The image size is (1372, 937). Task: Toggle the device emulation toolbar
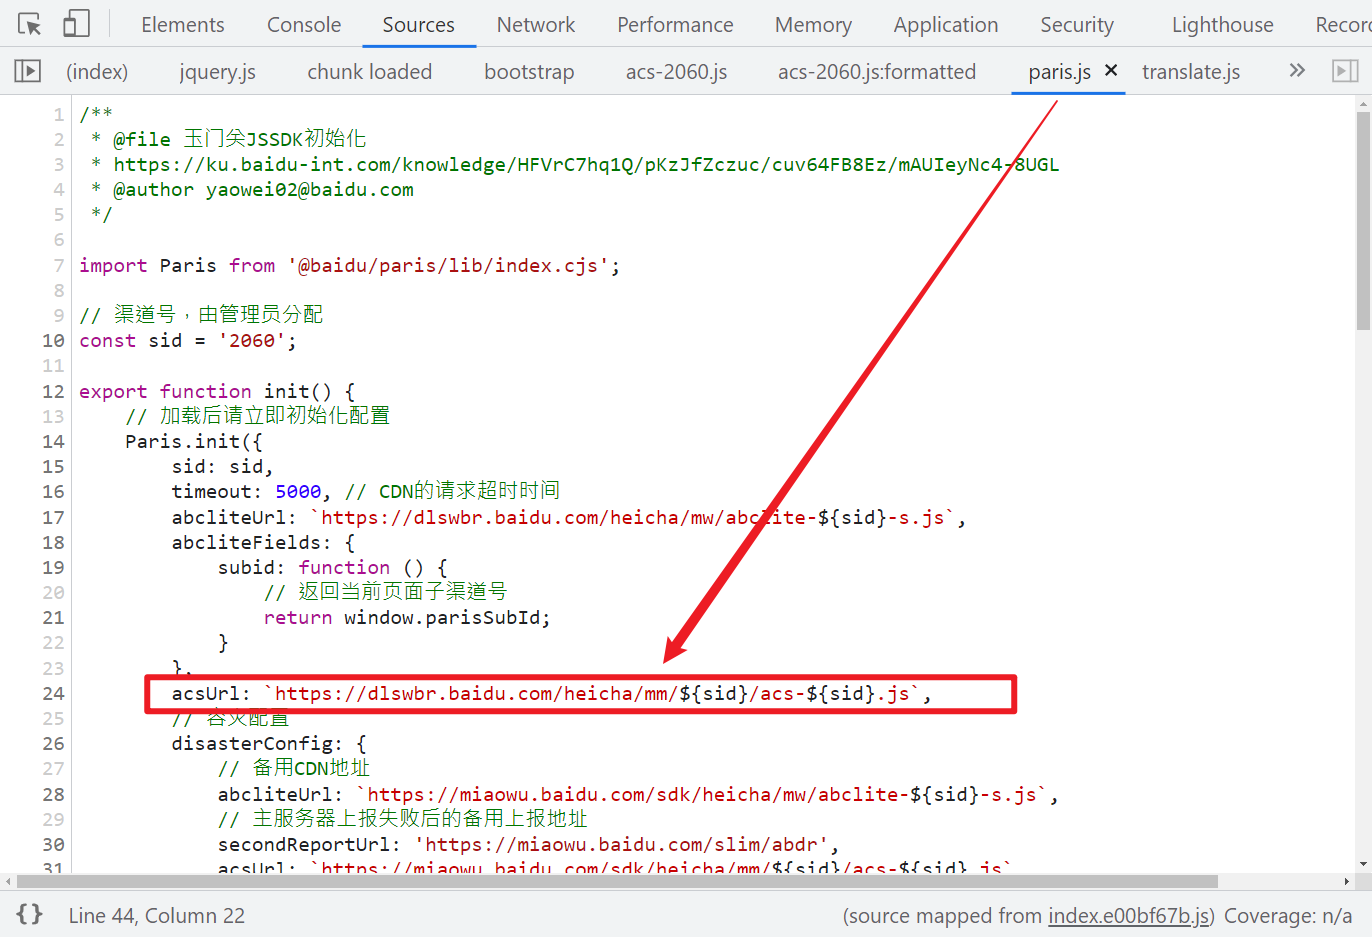pyautogui.click(x=76, y=23)
